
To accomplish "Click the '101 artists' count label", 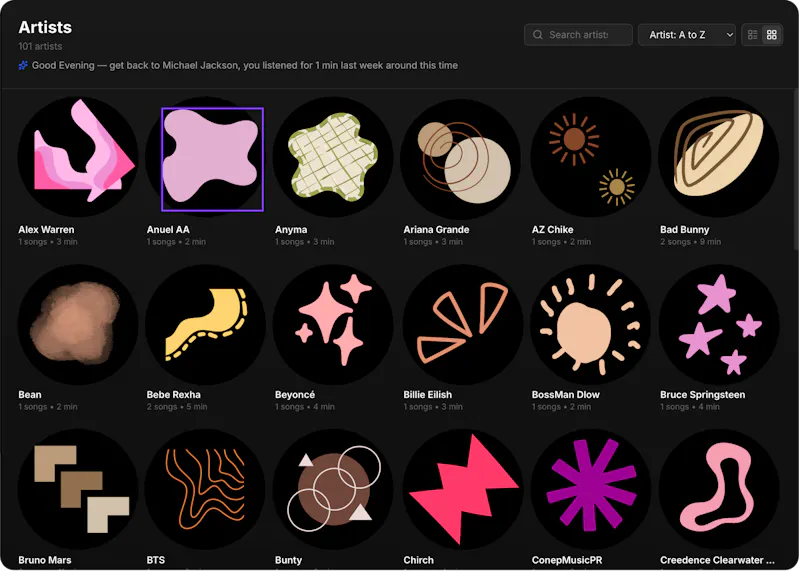I will (40, 46).
